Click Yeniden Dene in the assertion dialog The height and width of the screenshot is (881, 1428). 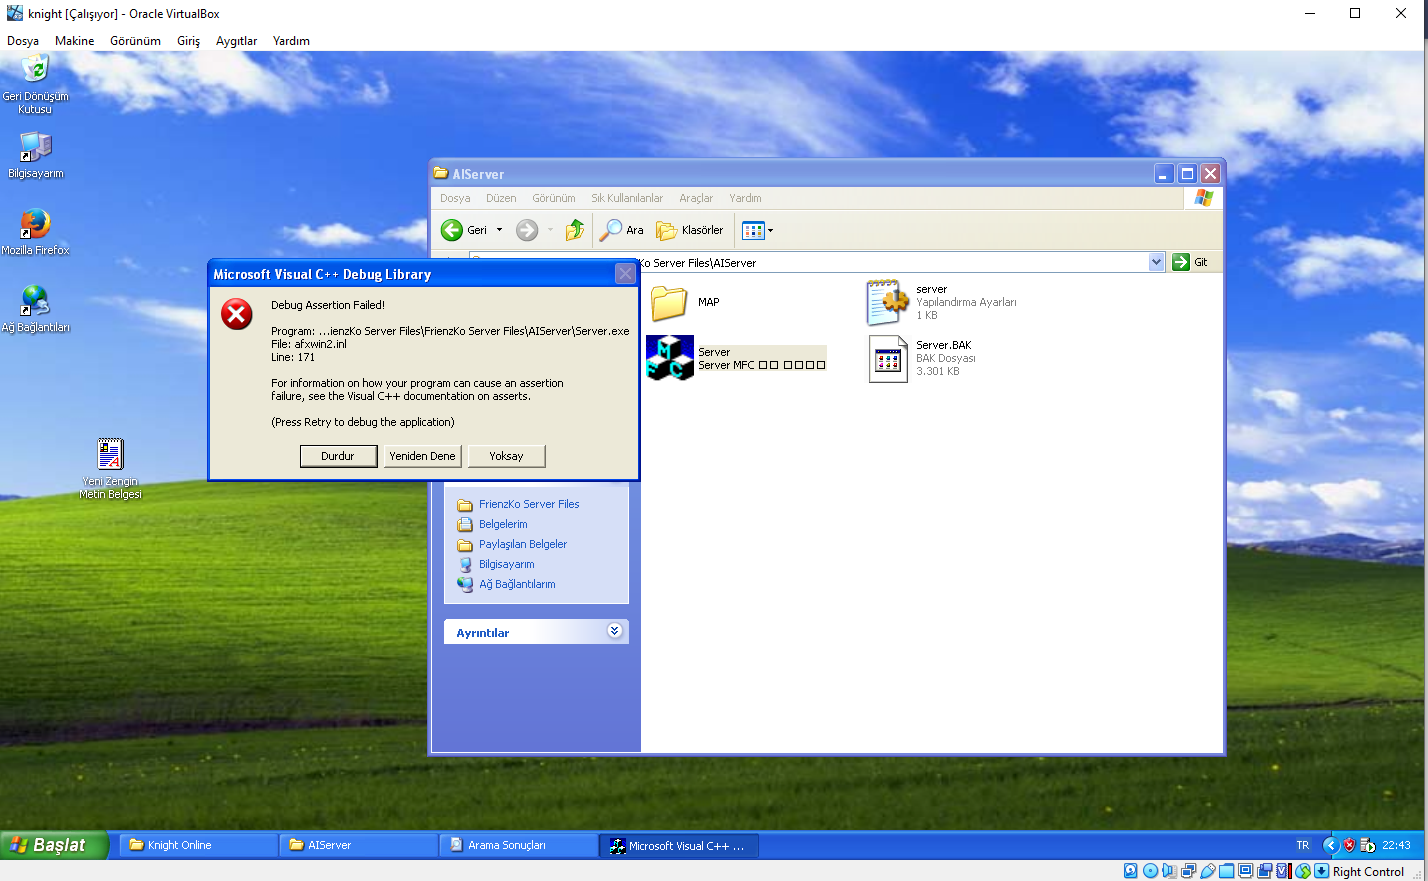[x=422, y=456]
